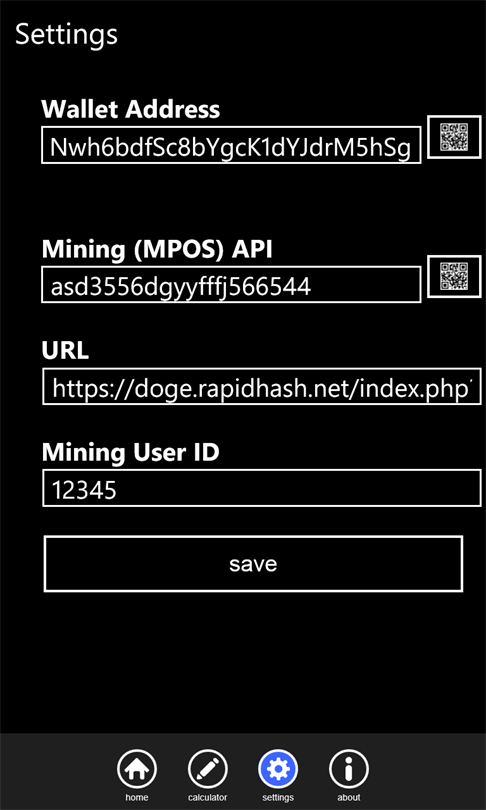The width and height of the screenshot is (486, 810).
Task: Click the 'settings' text label
Action: [278, 798]
